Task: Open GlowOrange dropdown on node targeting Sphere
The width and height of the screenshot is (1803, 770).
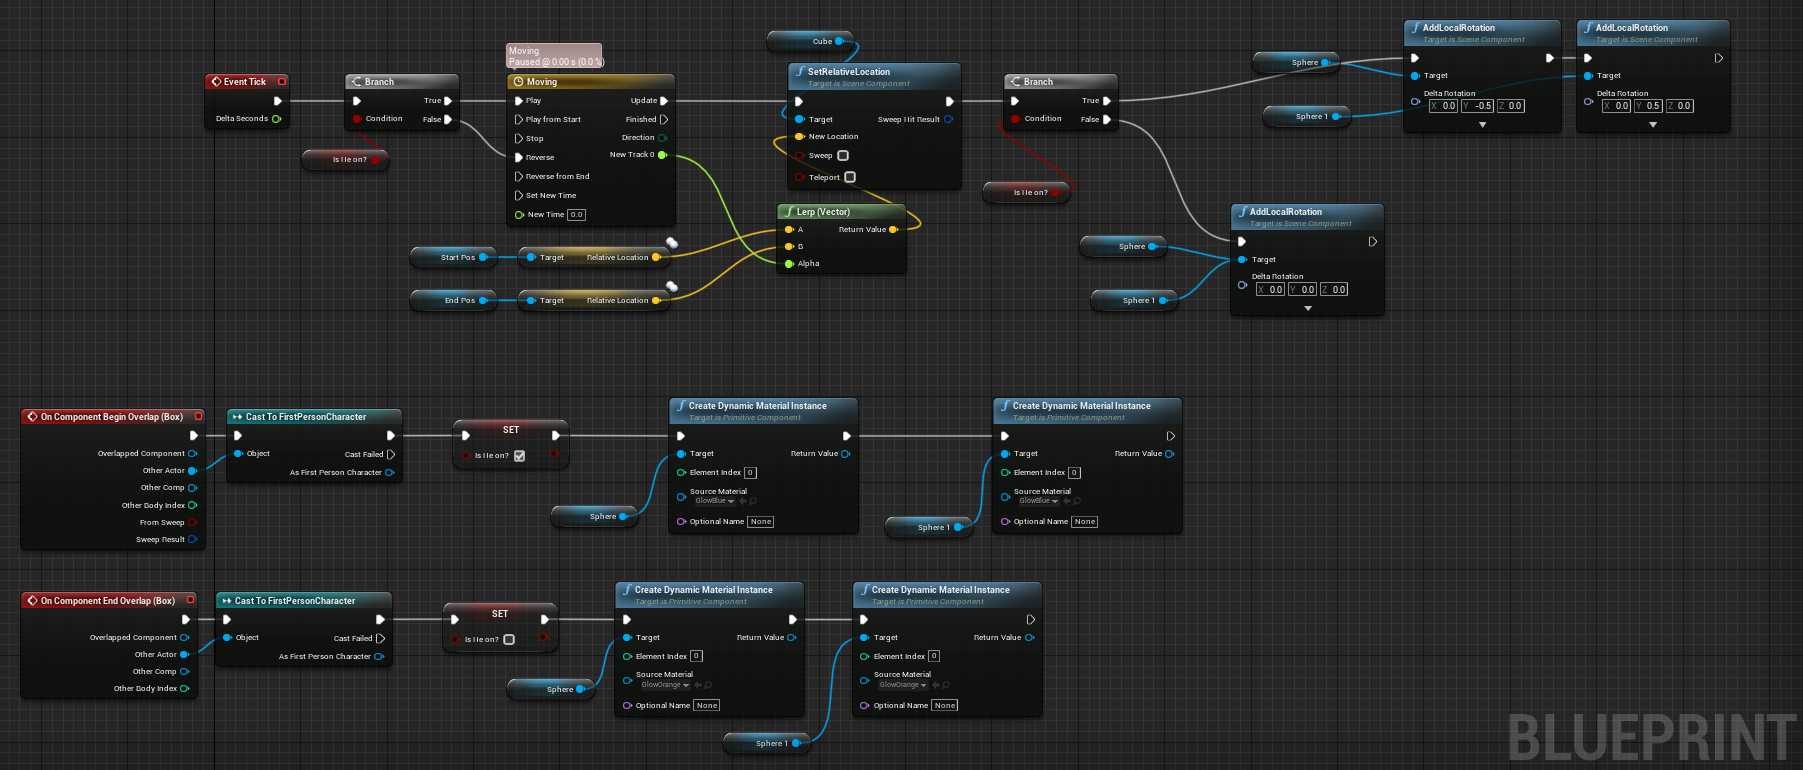Action: [x=665, y=685]
